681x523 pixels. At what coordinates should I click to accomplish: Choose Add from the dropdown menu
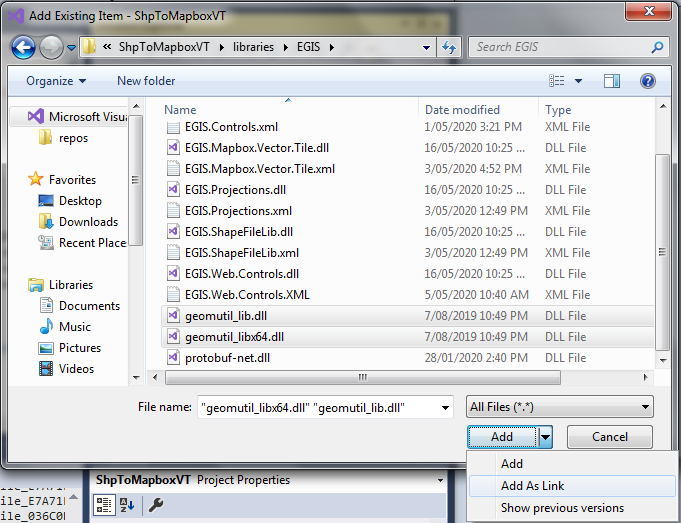point(572,463)
